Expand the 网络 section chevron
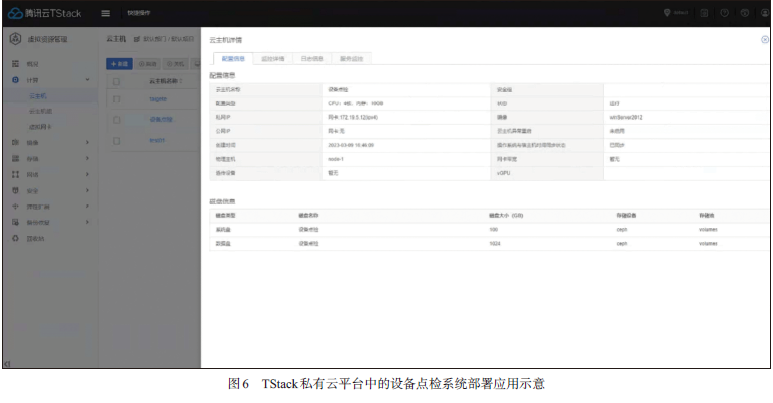The height and width of the screenshot is (403, 773). point(87,174)
